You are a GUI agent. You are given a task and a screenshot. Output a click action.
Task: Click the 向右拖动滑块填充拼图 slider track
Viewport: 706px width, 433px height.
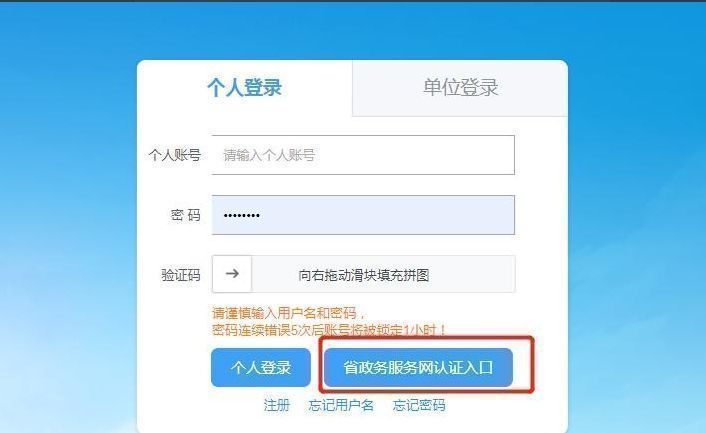(x=383, y=274)
